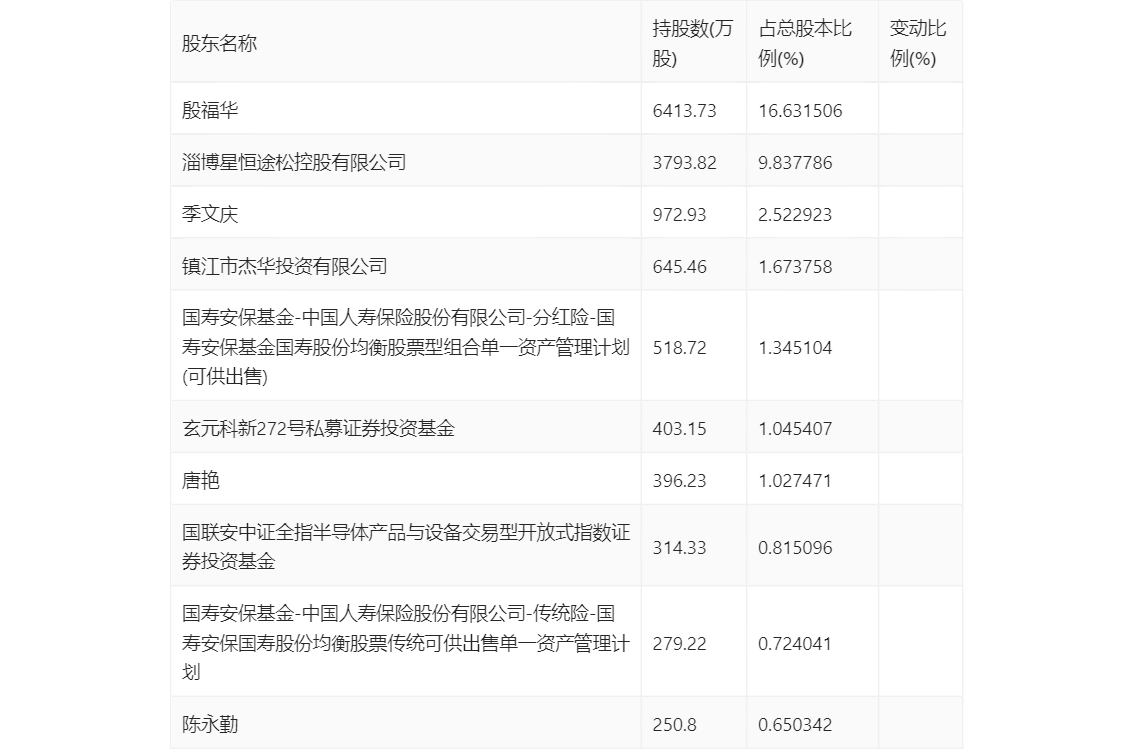Click the value 6413.73
Viewport: 1134px width, 749px height.
coord(684,111)
